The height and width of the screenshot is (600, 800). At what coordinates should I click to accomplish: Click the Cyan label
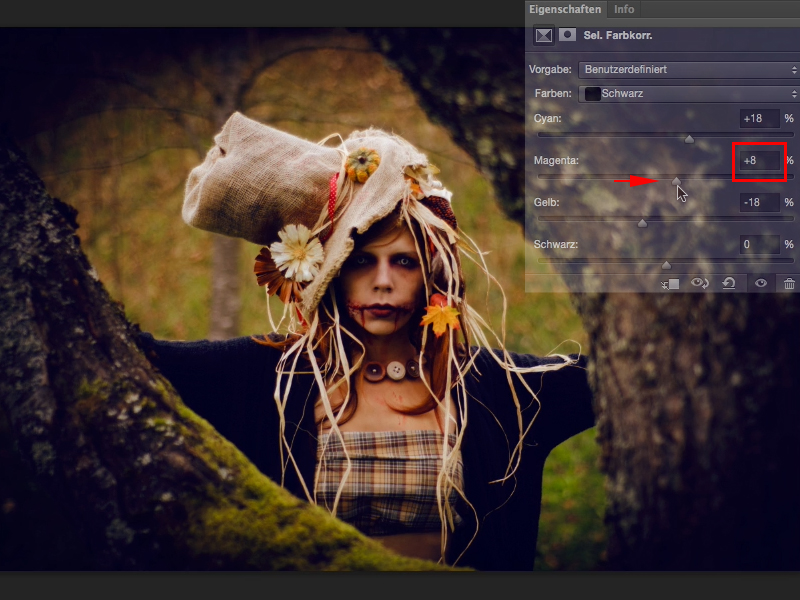pos(547,118)
